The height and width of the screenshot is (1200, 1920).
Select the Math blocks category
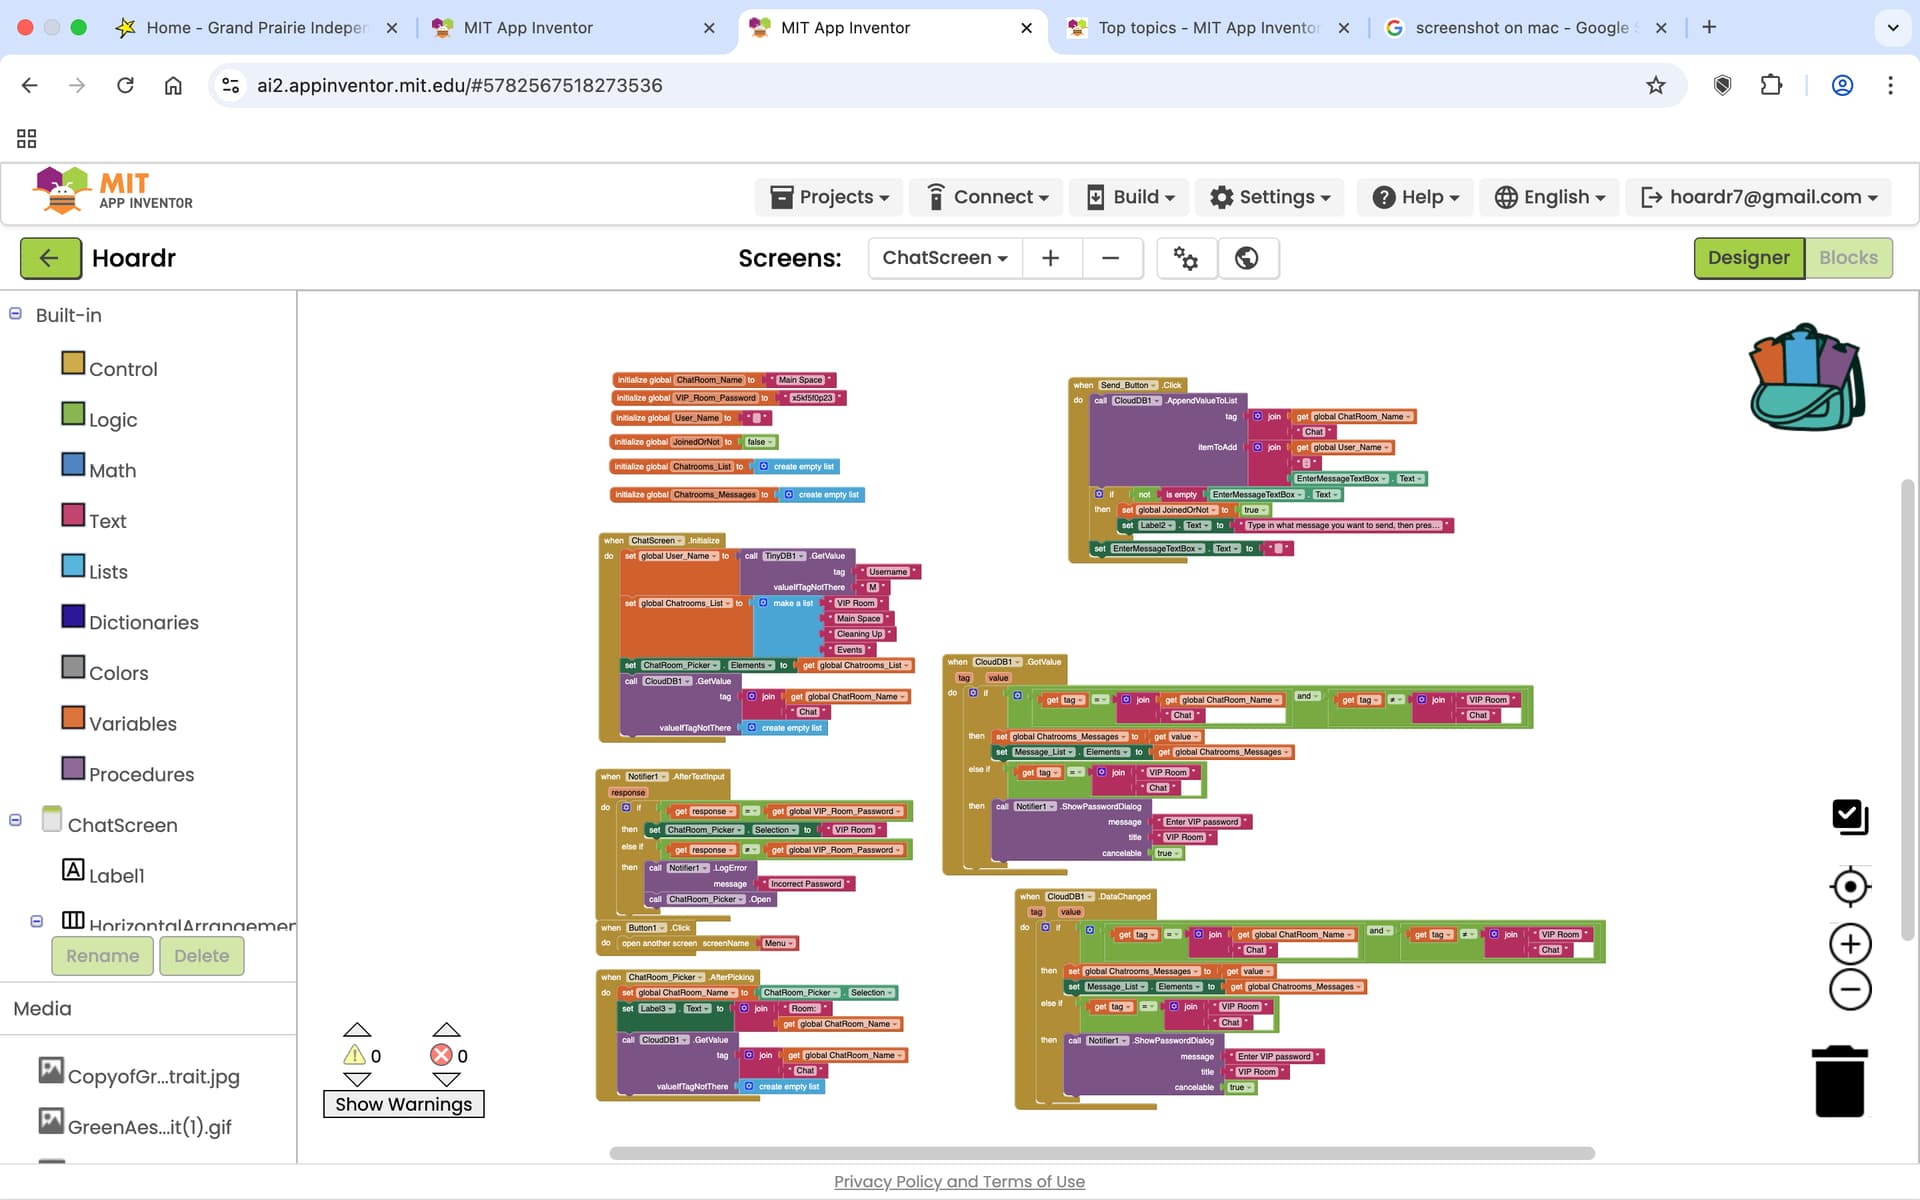(x=99, y=469)
